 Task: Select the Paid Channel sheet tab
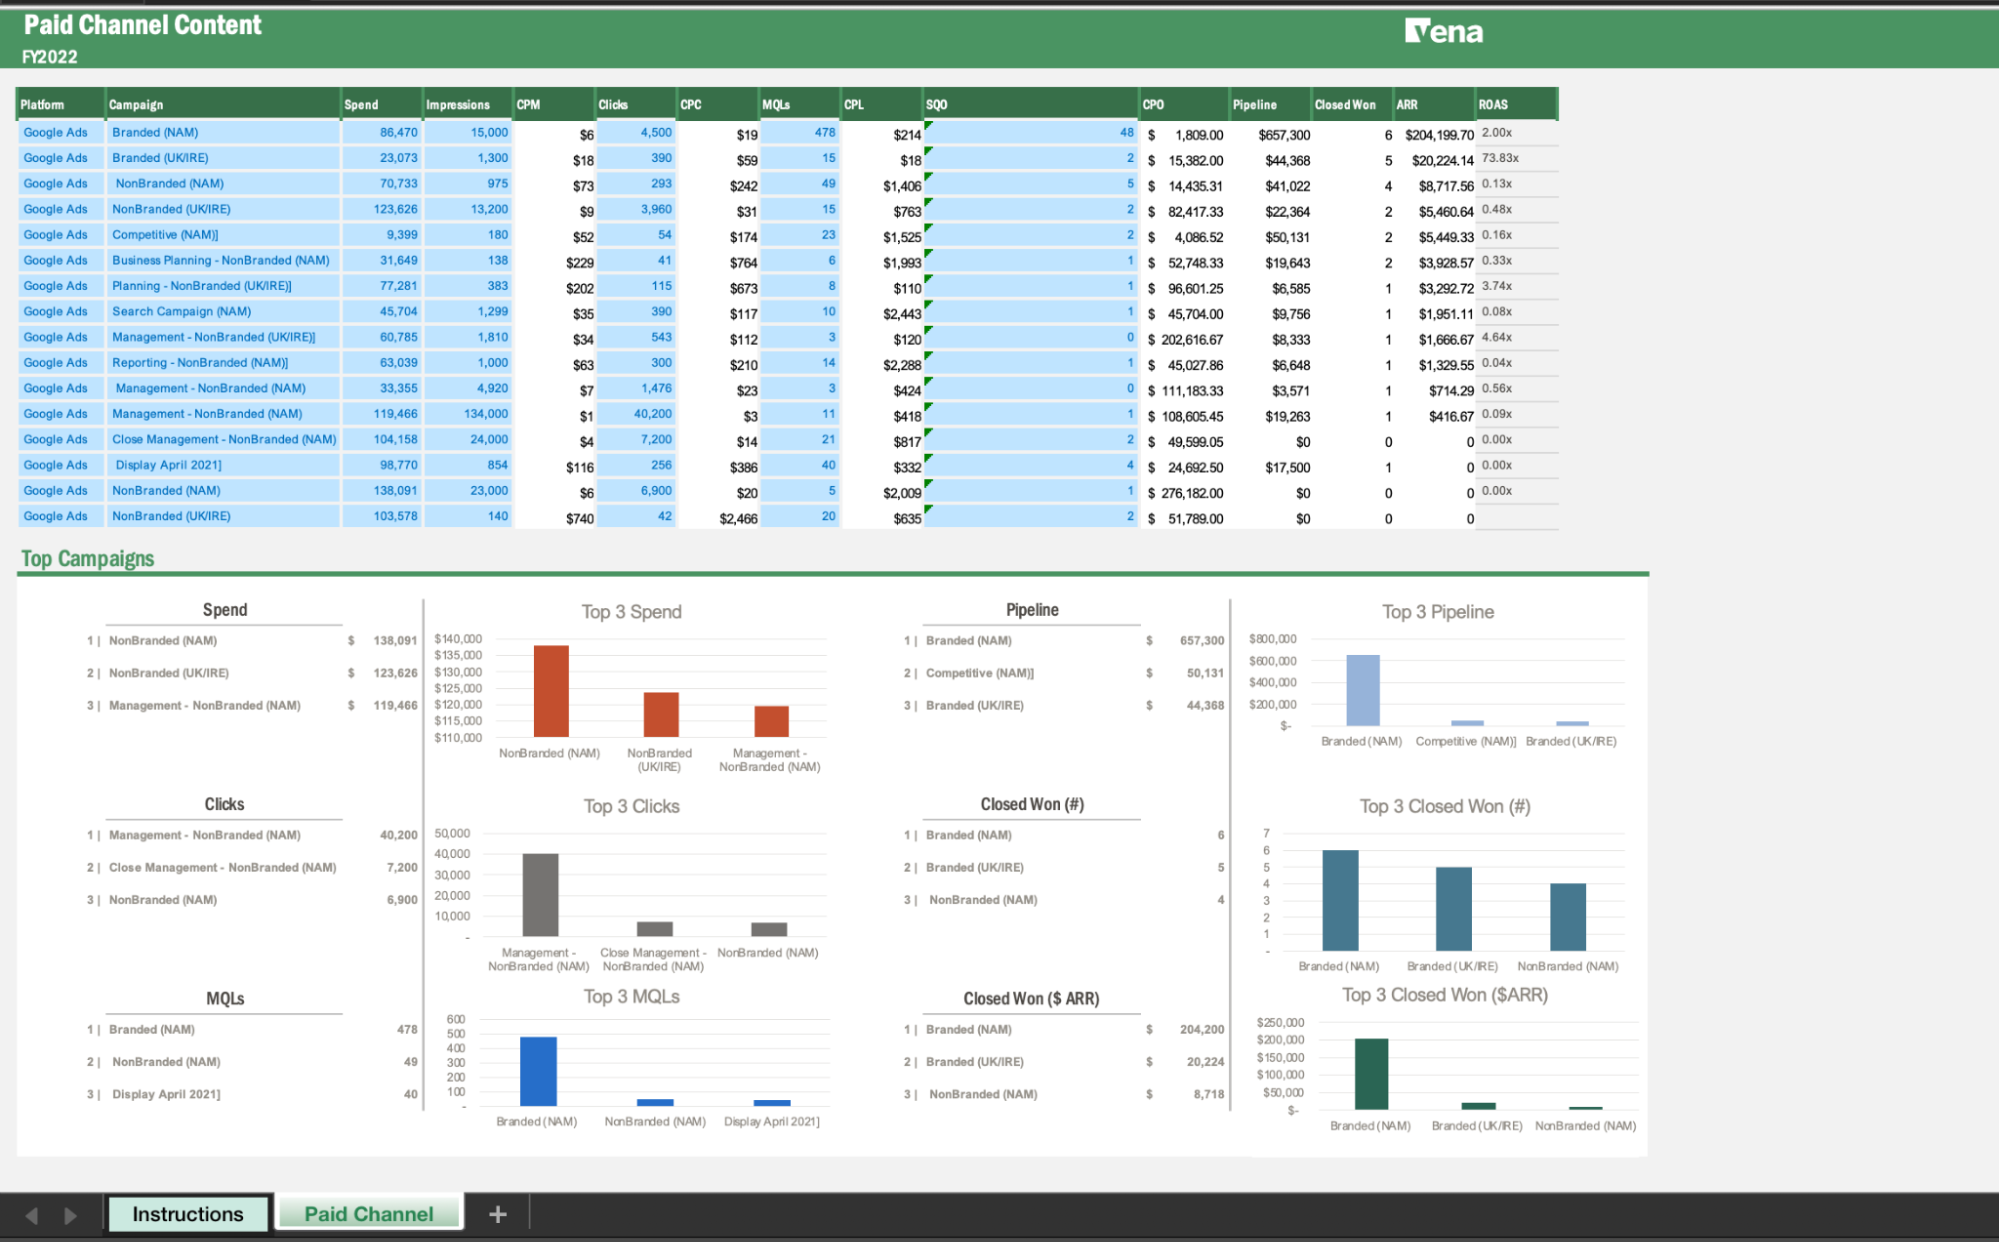[x=369, y=1214]
